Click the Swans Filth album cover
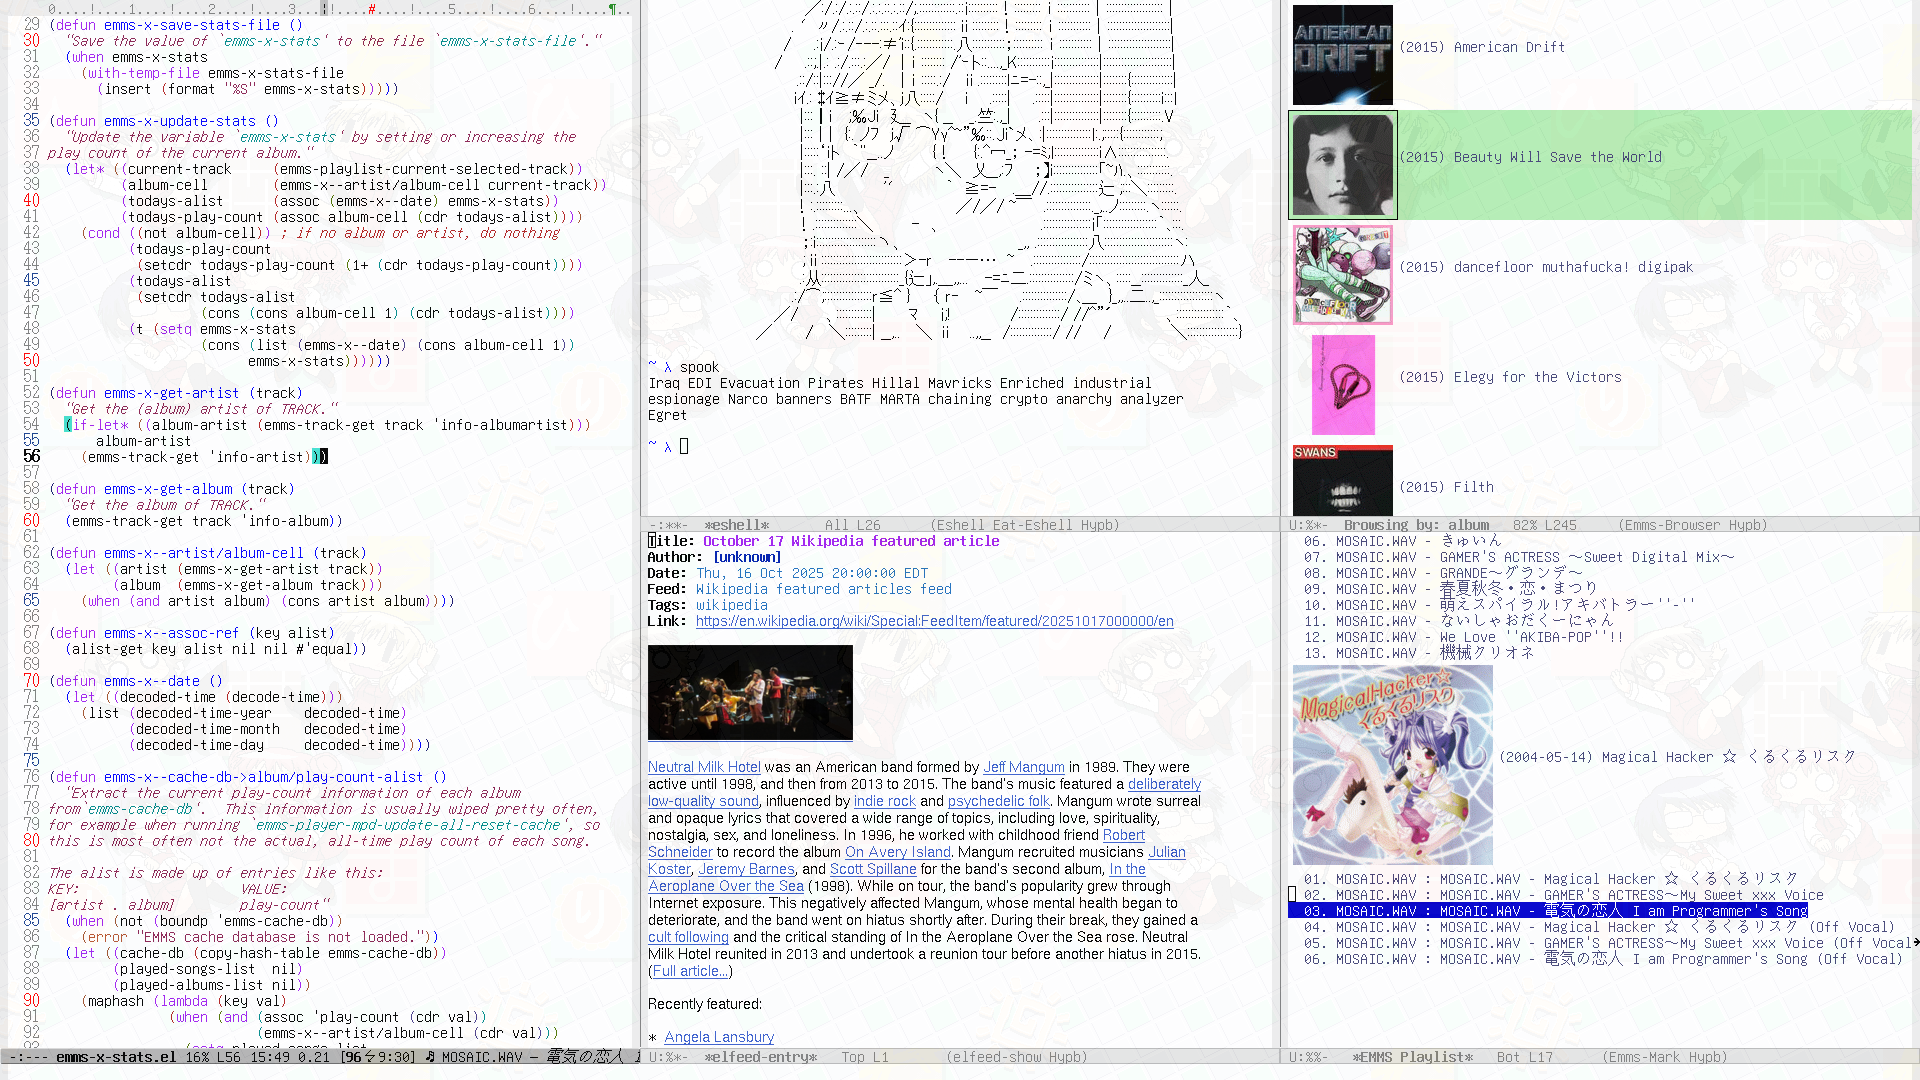The width and height of the screenshot is (1920, 1080). [x=1342, y=481]
